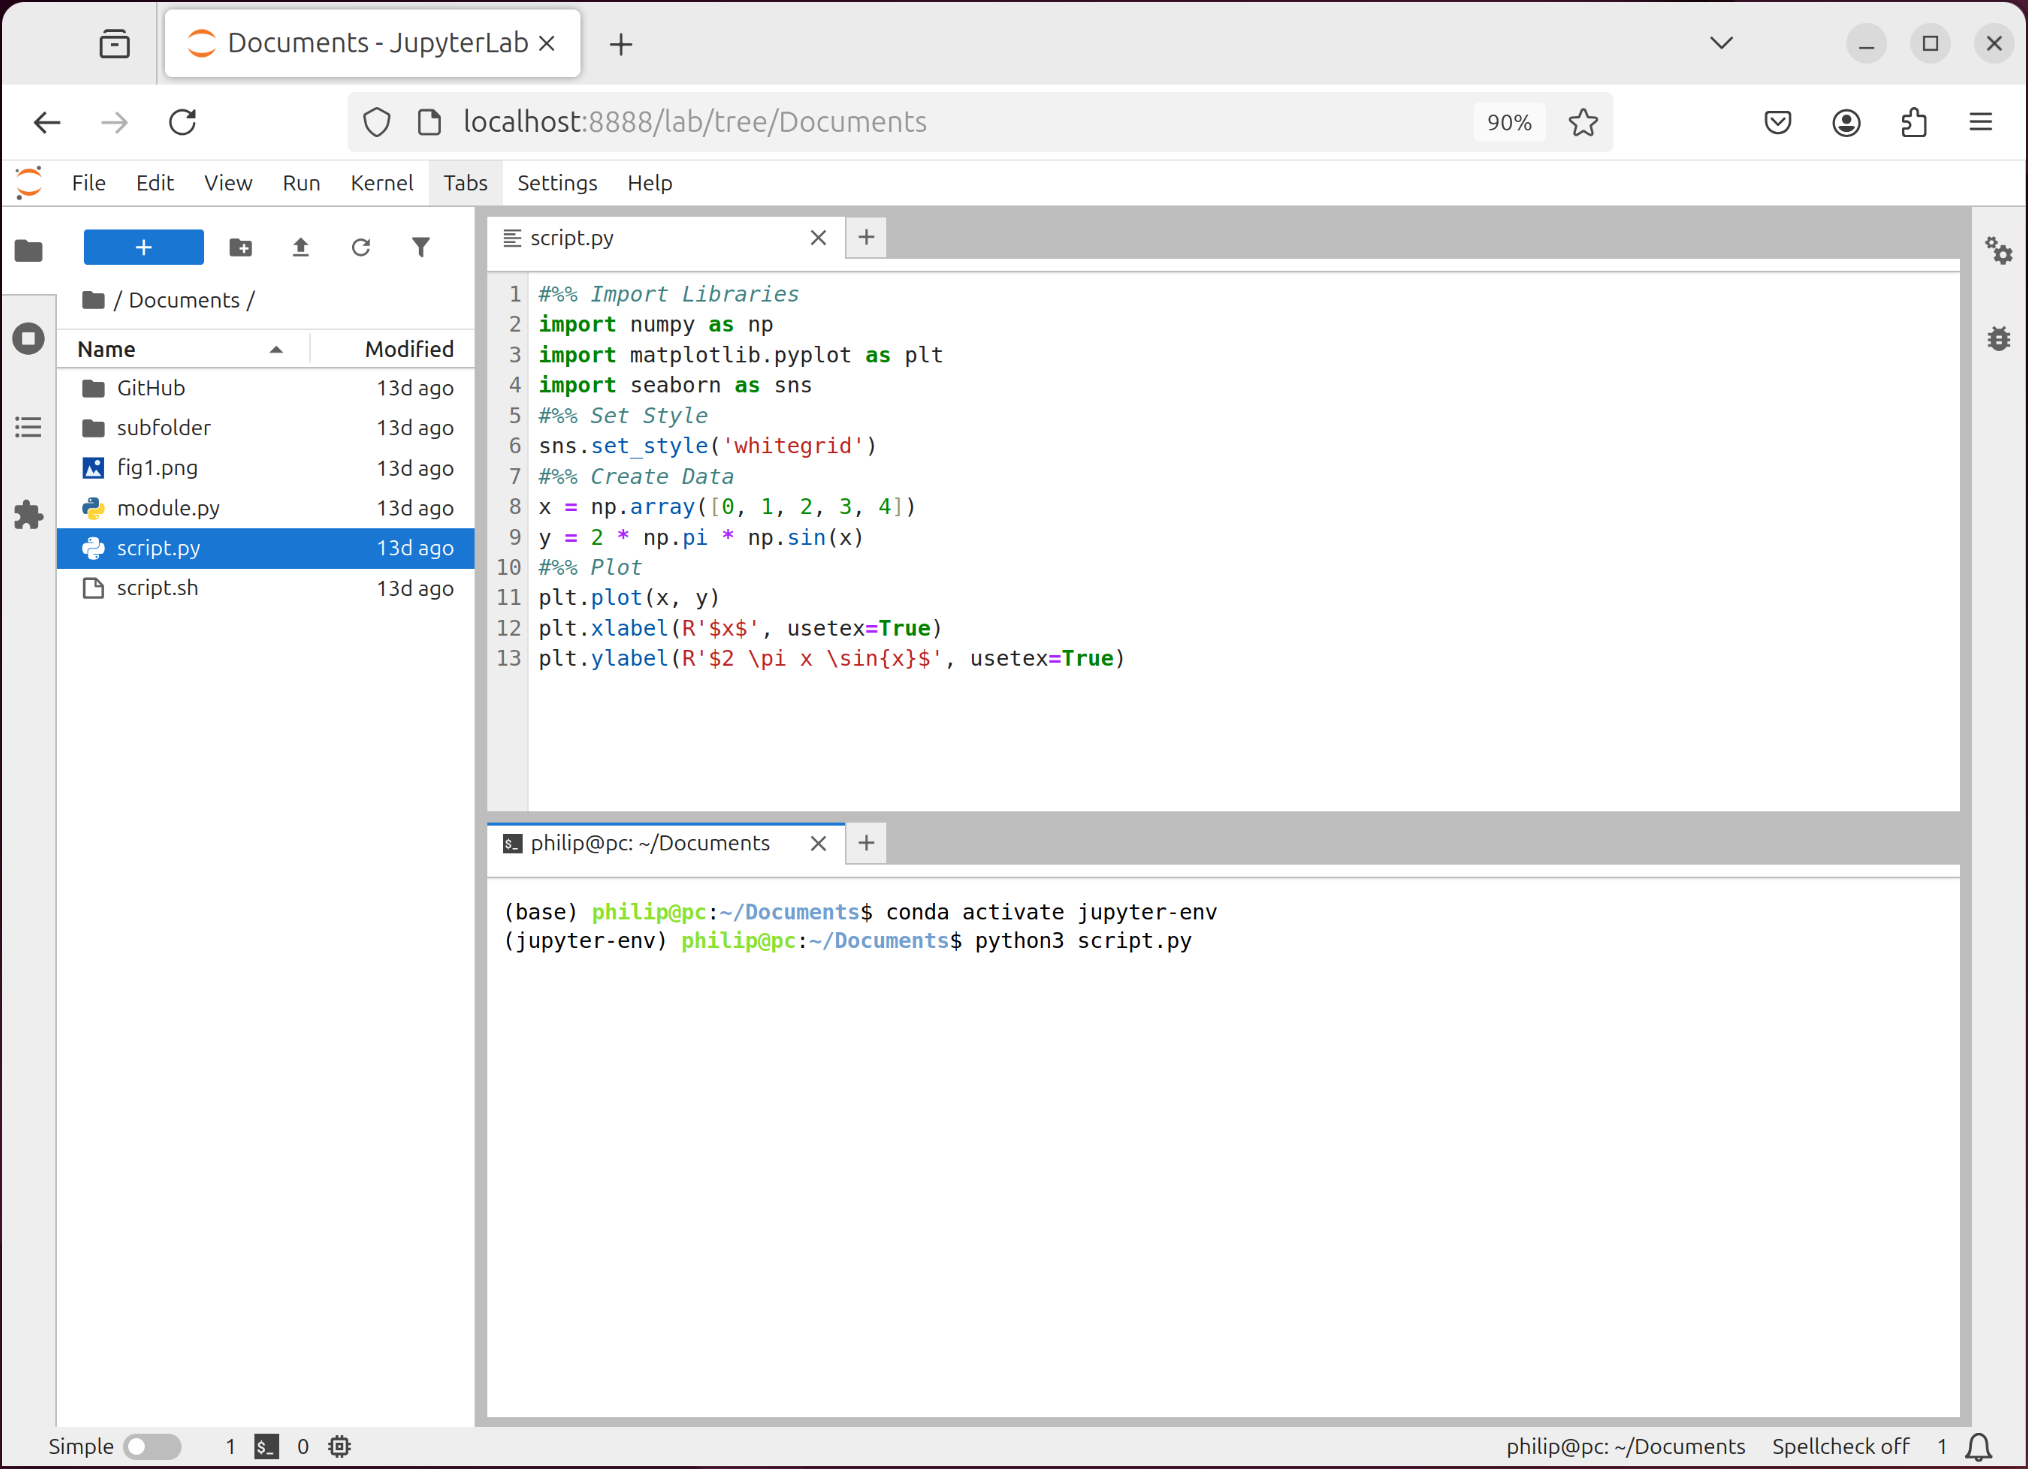
Task: Toggle the Simple interface mode switch
Action: 152,1447
